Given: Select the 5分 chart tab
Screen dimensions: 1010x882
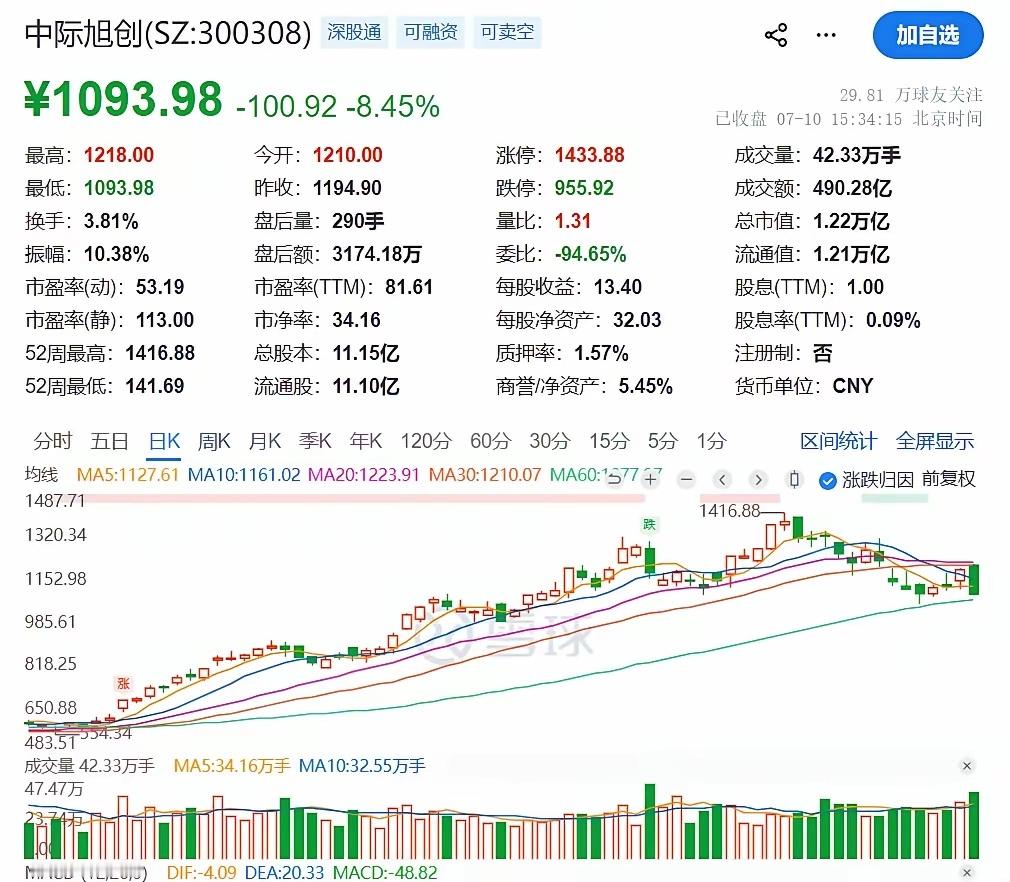Looking at the screenshot, I should point(663,441).
